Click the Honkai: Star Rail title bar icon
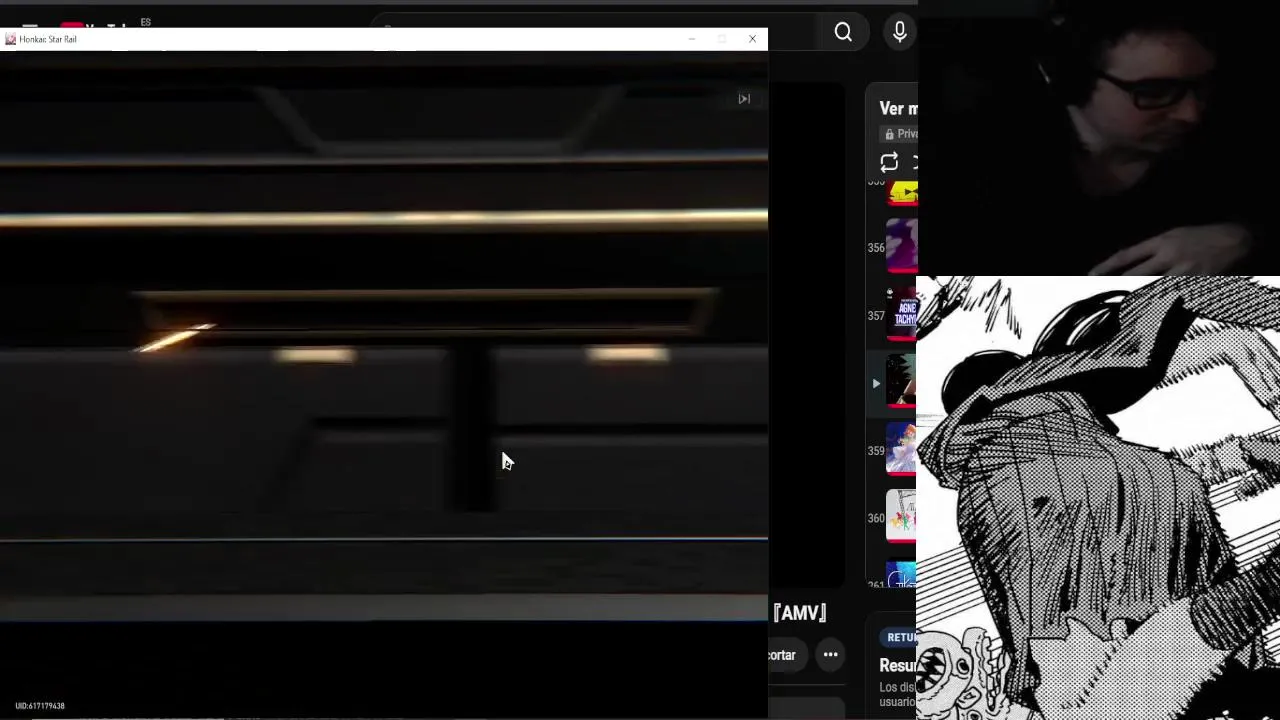The image size is (1280, 720). click(x=10, y=39)
